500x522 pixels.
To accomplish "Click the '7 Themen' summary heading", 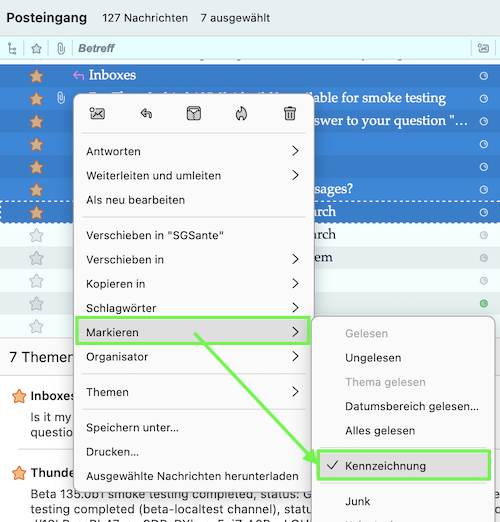I will click(41, 357).
